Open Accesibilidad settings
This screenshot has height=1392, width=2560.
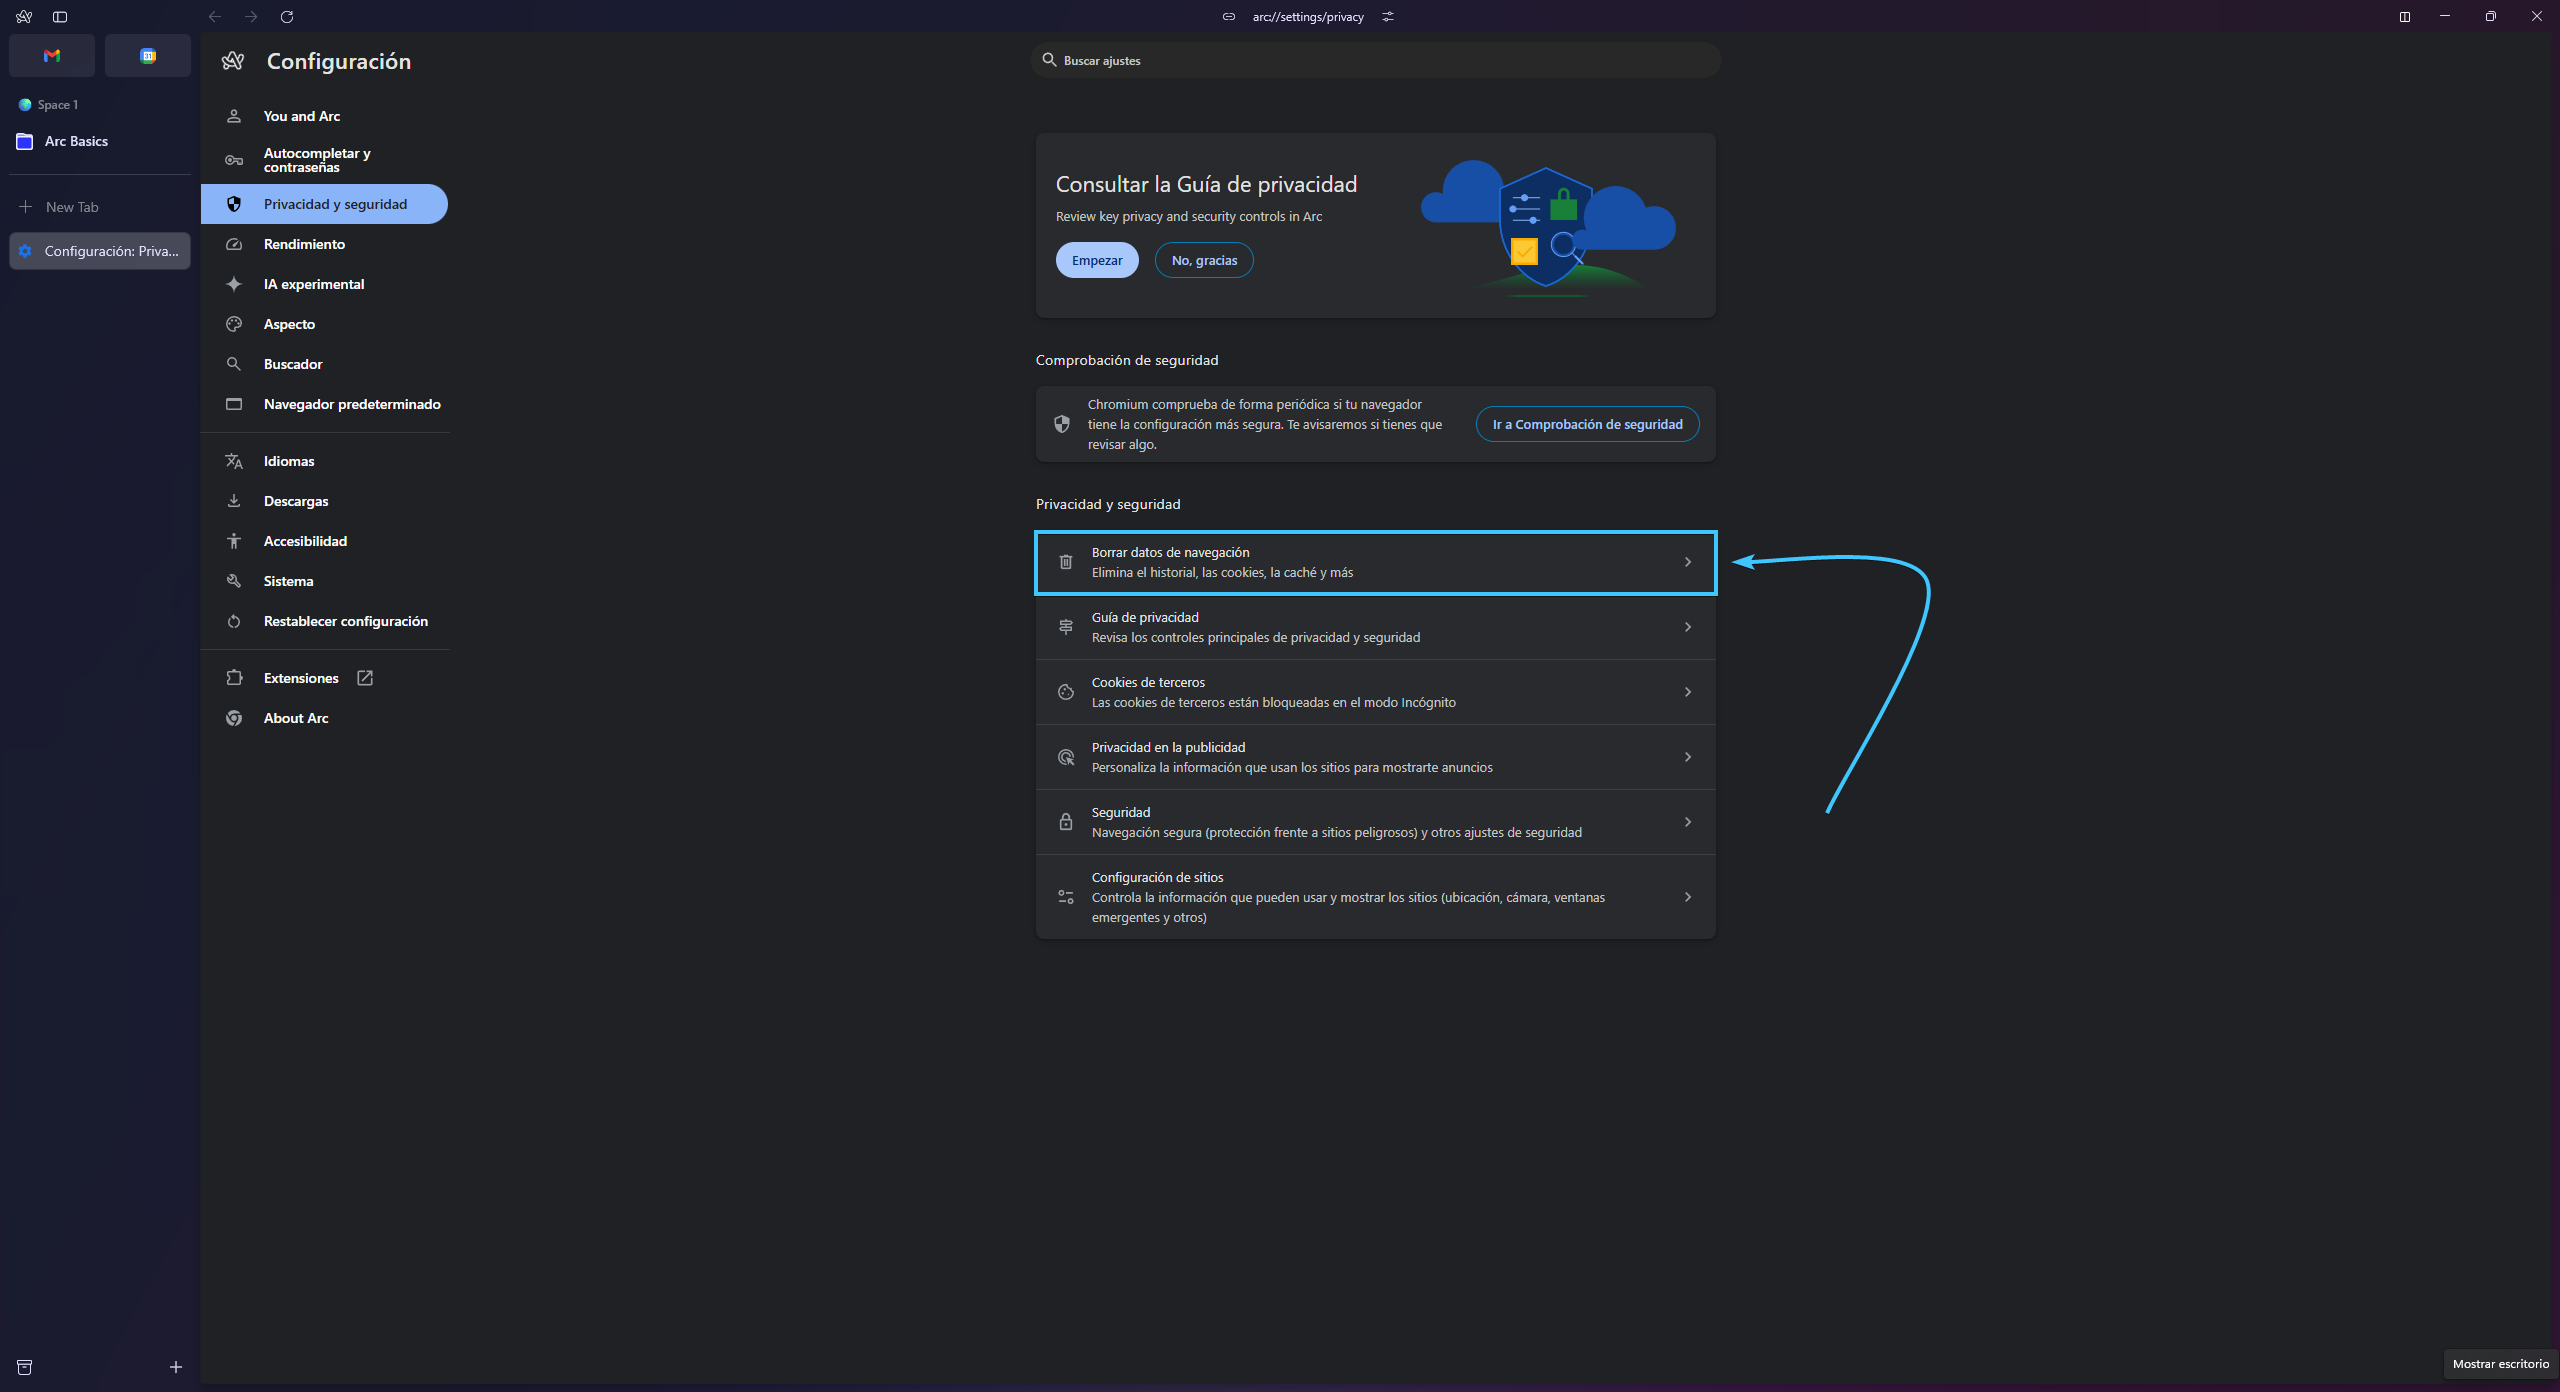point(324,541)
